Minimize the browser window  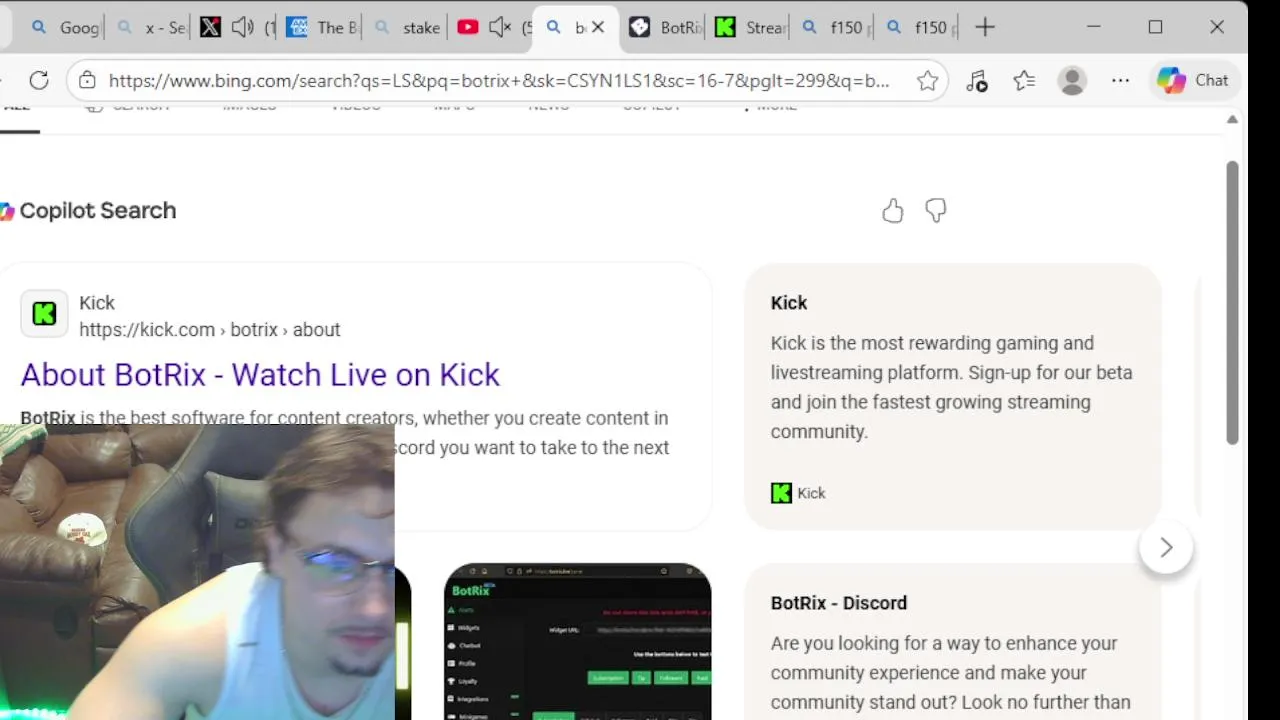(1093, 27)
